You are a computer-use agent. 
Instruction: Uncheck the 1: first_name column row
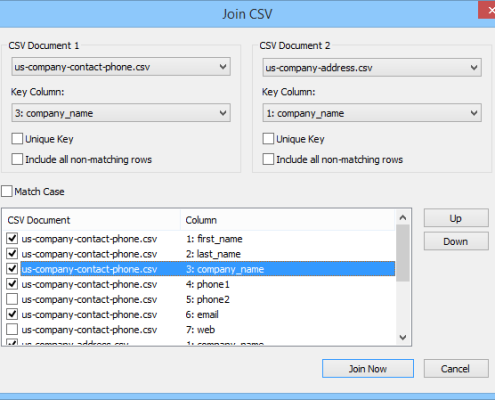coord(12,239)
